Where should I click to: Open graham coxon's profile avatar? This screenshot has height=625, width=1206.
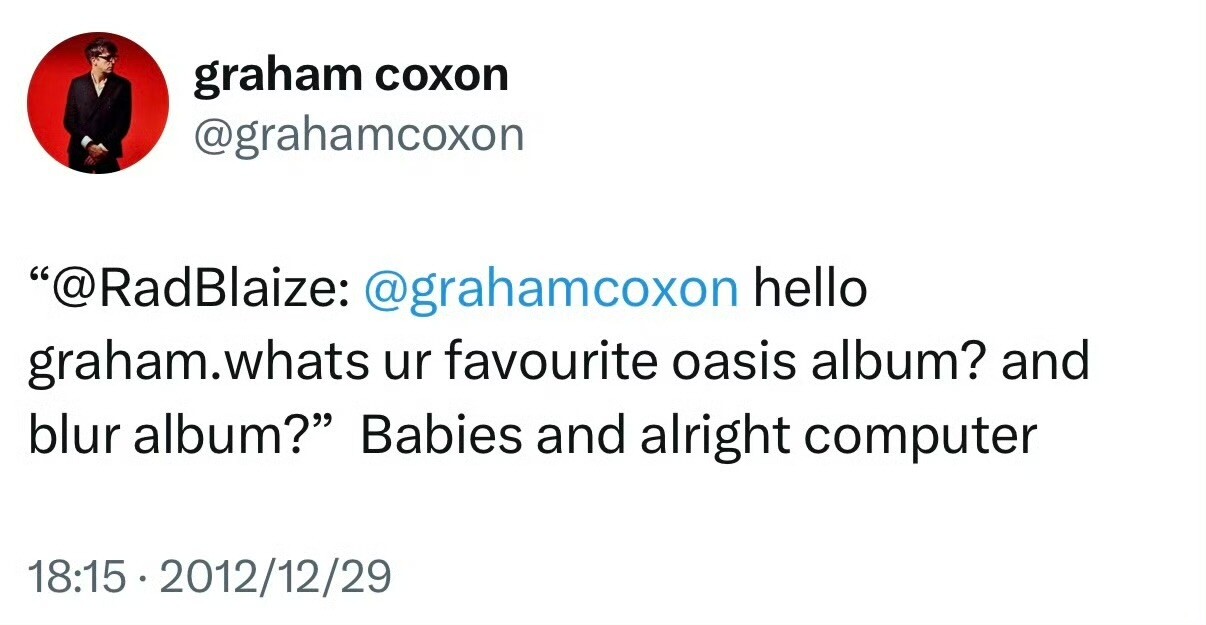click(98, 102)
